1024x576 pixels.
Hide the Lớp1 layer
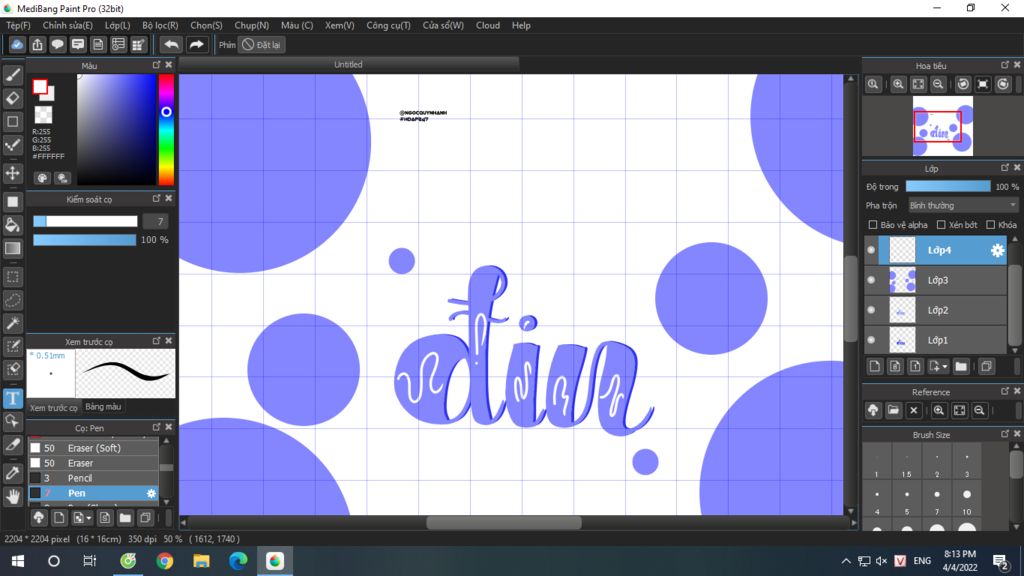(871, 340)
